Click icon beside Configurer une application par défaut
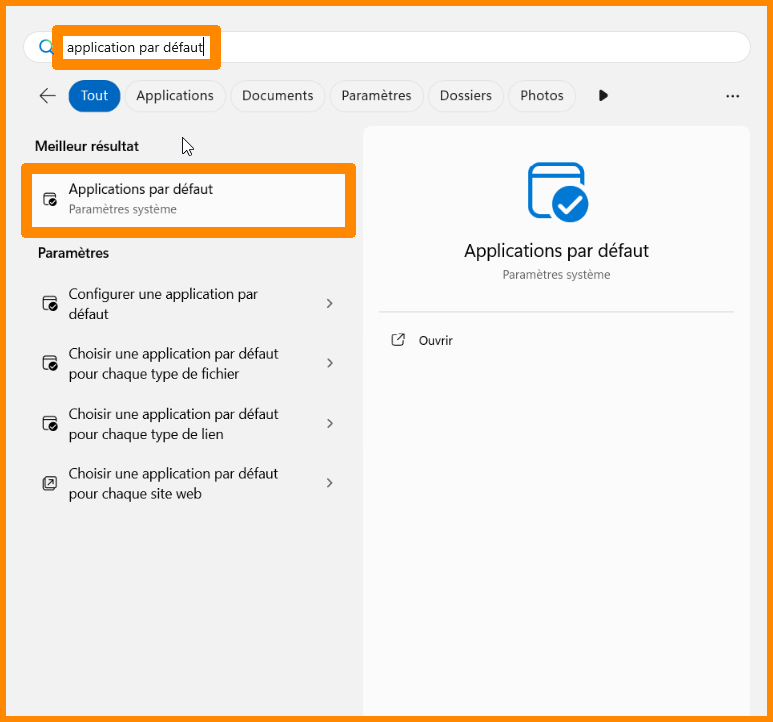Viewport: 773px width, 722px height. coord(50,304)
